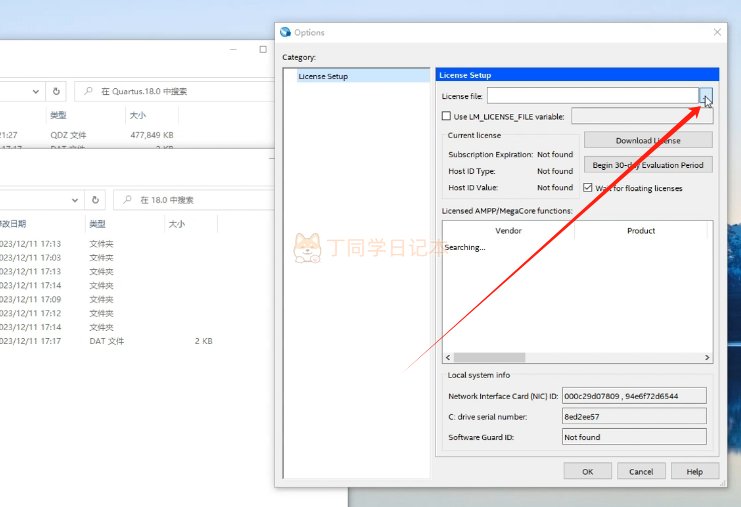The width and height of the screenshot is (741, 507).
Task: Select folder row dated 2023/12/11 17:12
Action: (135, 313)
